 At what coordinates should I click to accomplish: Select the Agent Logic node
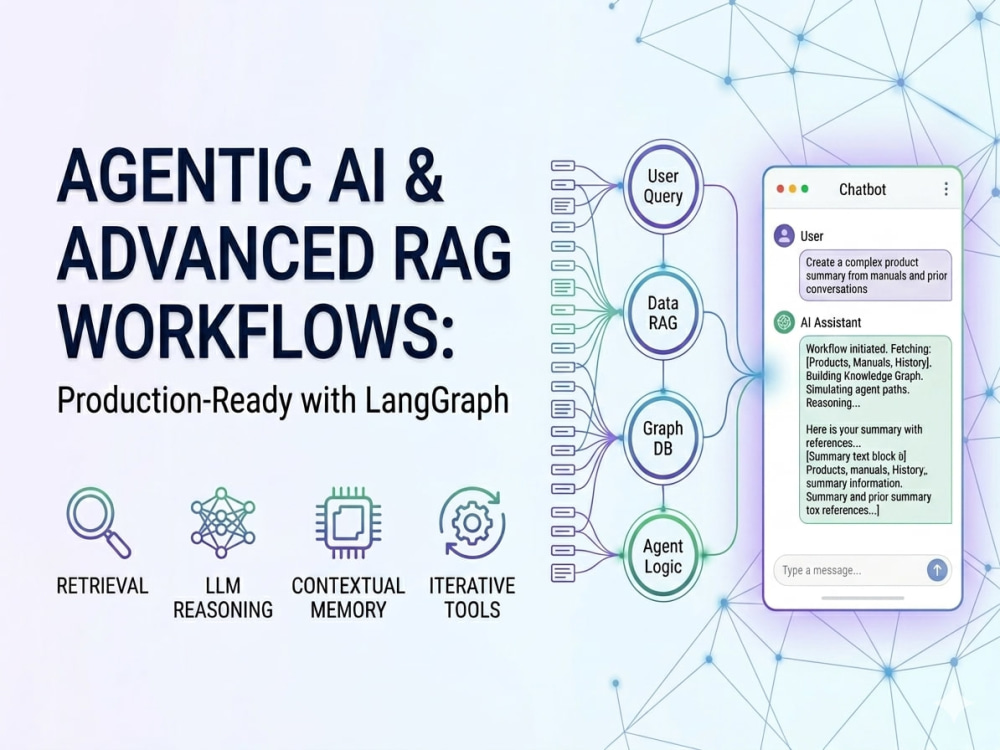[x=663, y=556]
